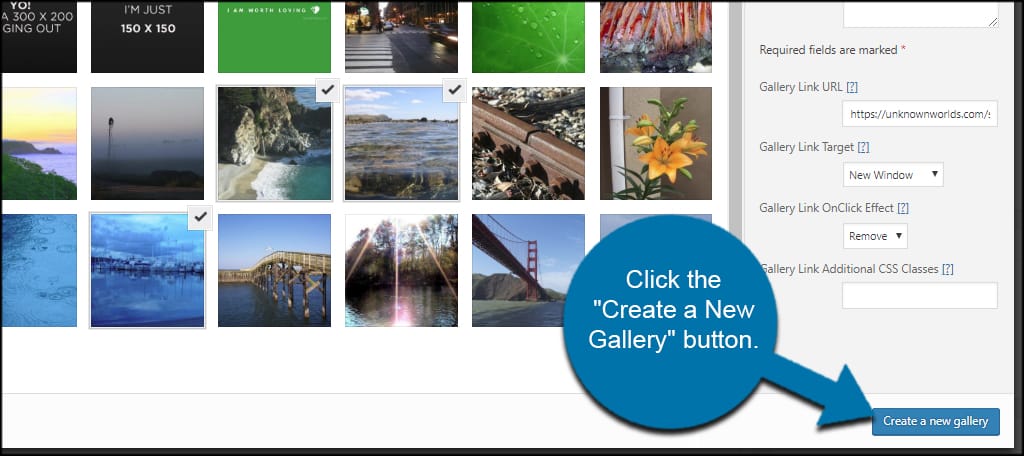Select the green leaf with water droplets thumbnail
Screen dimensions: 1024x456
pos(528,36)
